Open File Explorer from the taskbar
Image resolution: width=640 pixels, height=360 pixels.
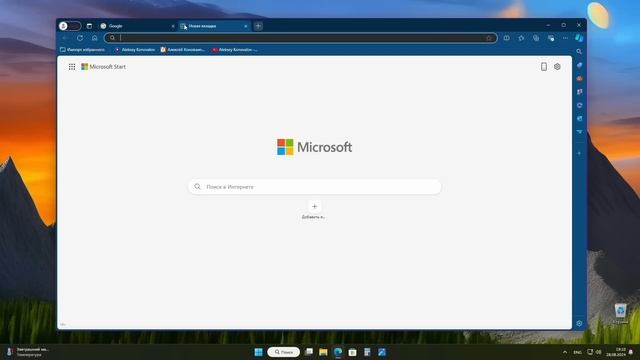tap(323, 352)
